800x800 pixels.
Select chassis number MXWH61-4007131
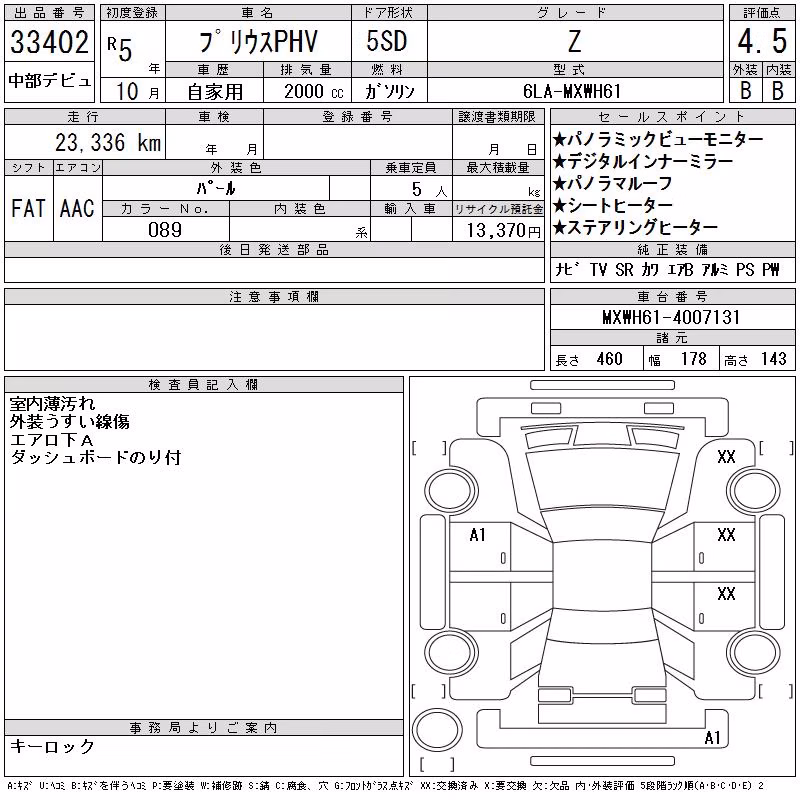[x=671, y=317]
